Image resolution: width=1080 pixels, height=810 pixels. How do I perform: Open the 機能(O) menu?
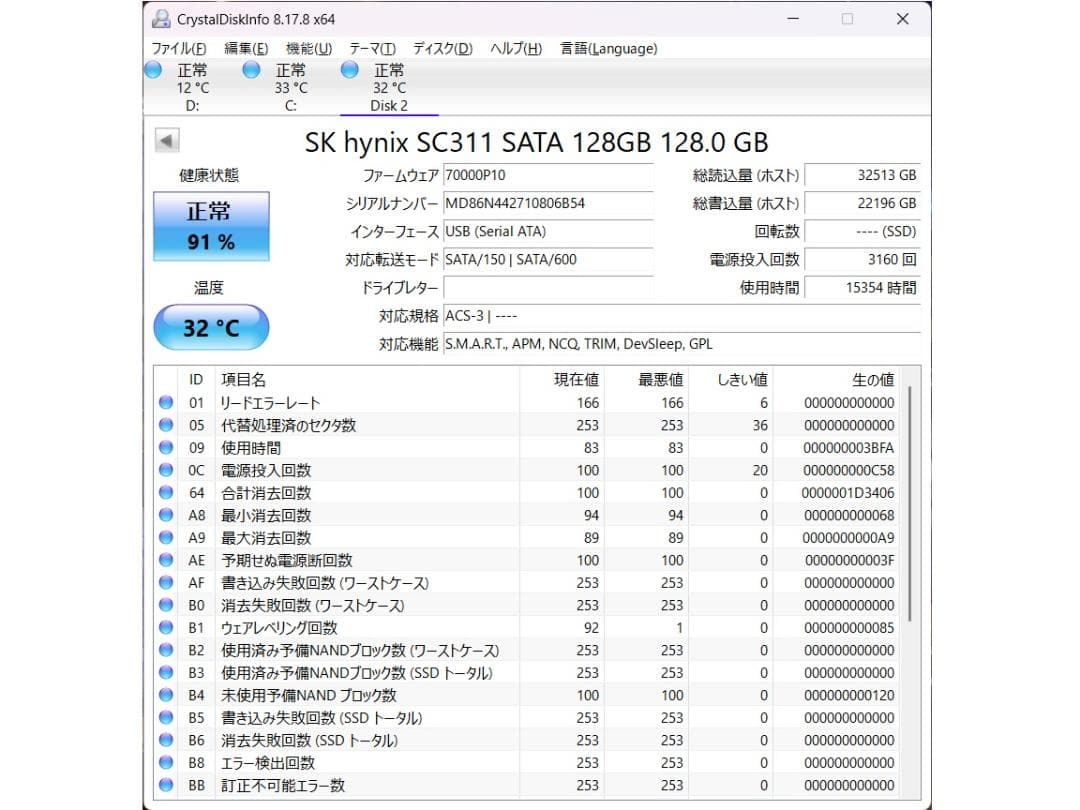click(x=306, y=48)
